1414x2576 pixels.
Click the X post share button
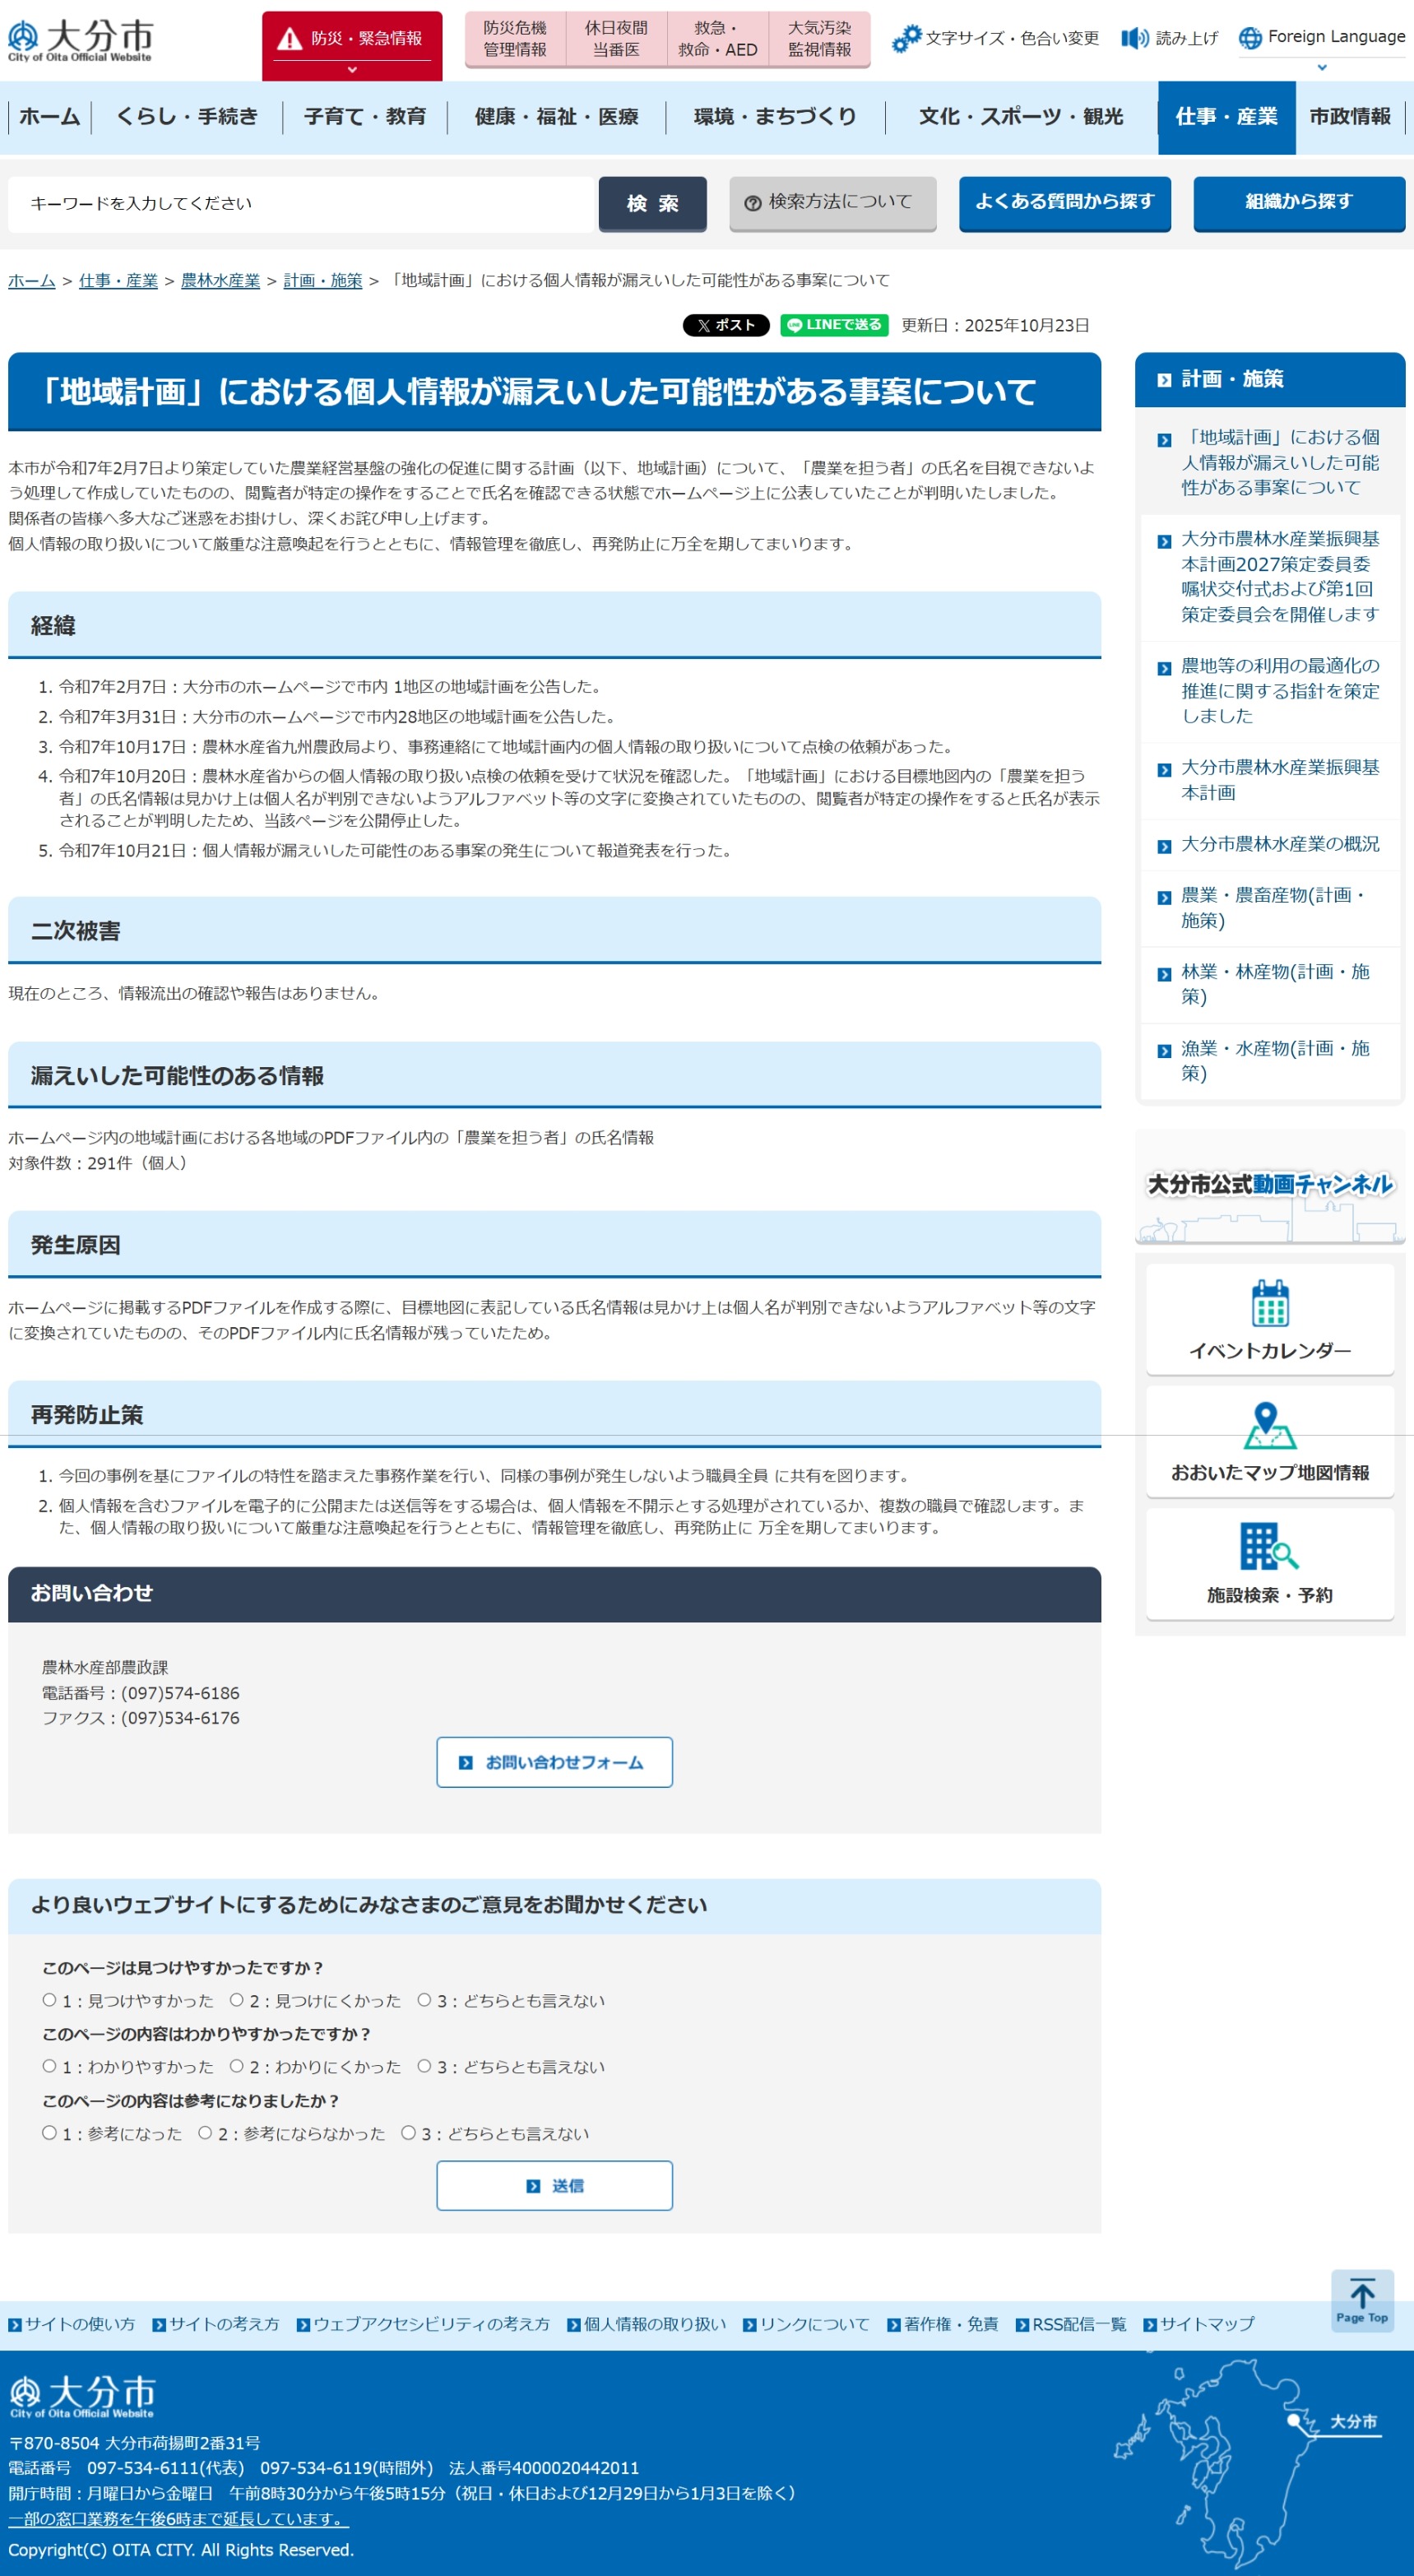tap(725, 325)
